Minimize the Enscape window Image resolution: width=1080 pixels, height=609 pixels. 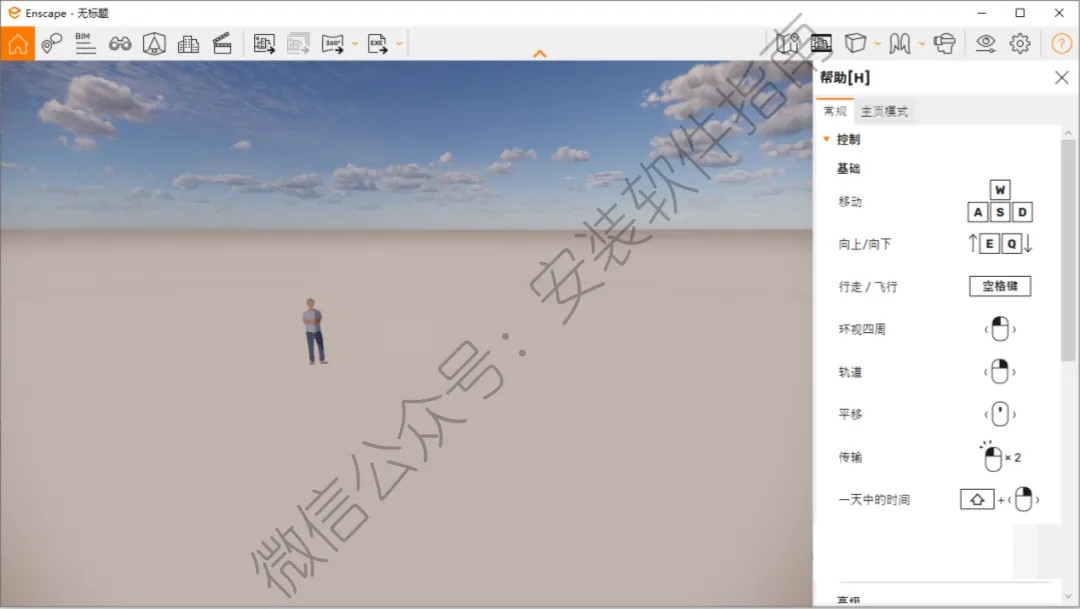[982, 13]
